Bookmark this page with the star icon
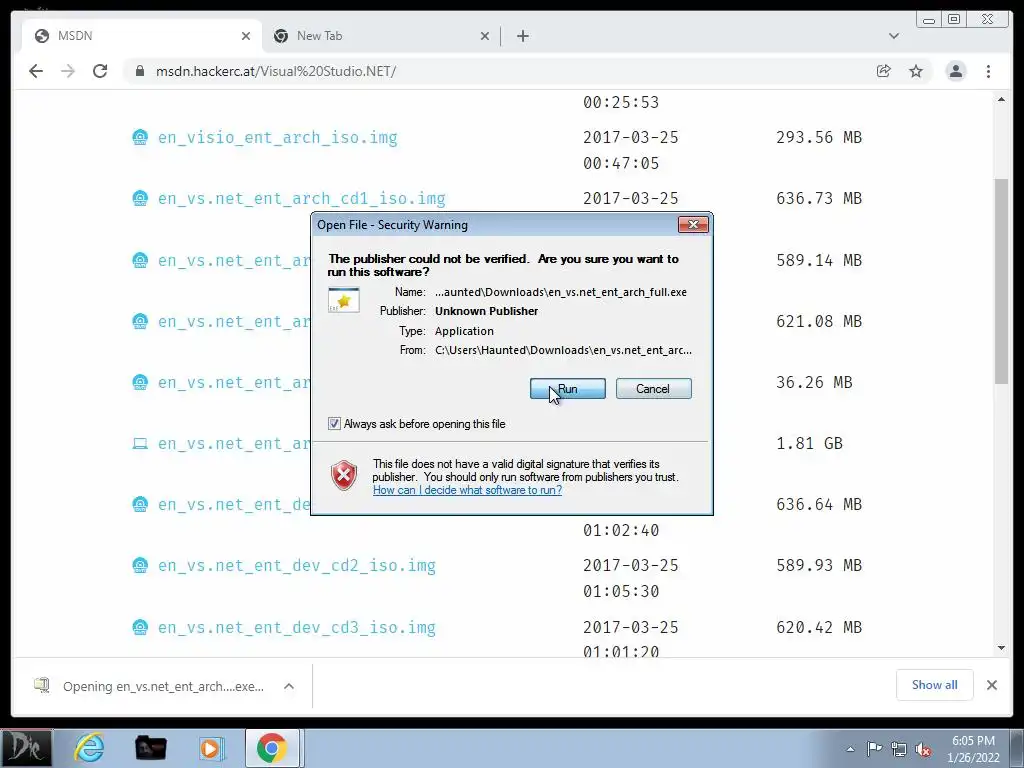This screenshot has height=768, width=1024. coord(916,71)
